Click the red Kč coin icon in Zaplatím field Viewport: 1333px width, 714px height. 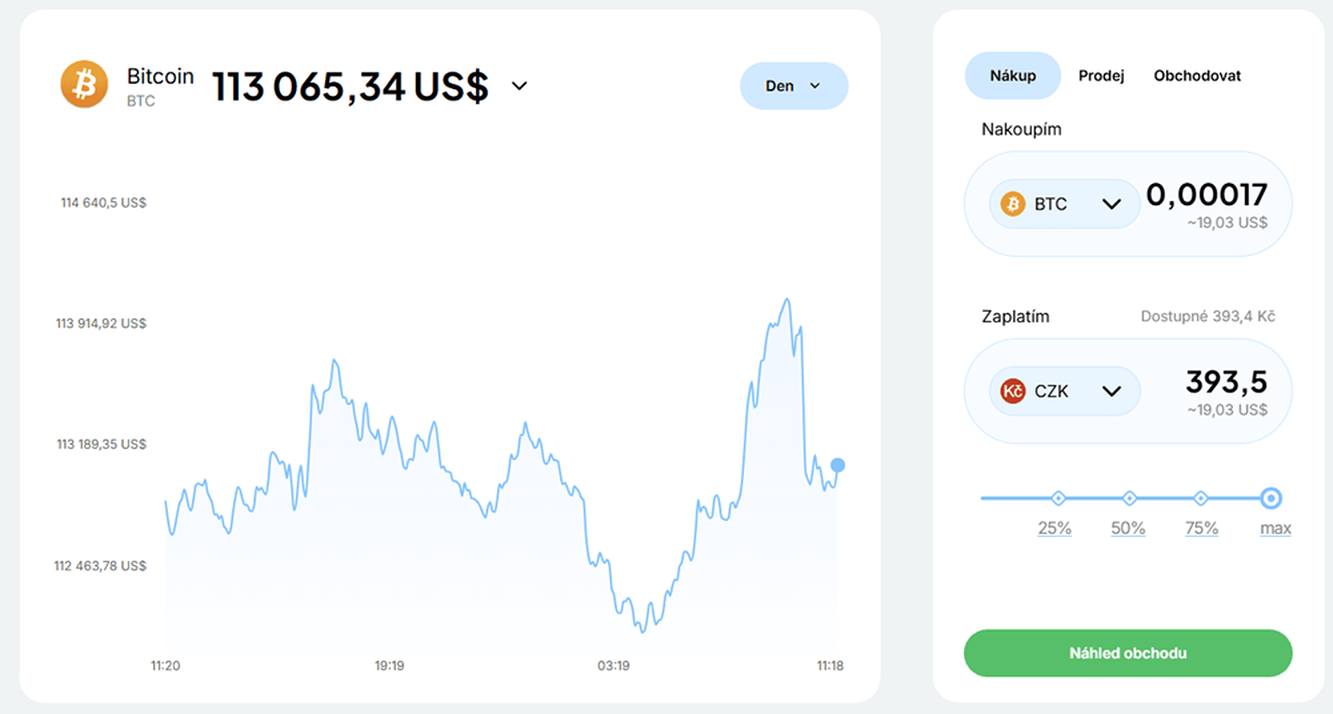(1012, 391)
